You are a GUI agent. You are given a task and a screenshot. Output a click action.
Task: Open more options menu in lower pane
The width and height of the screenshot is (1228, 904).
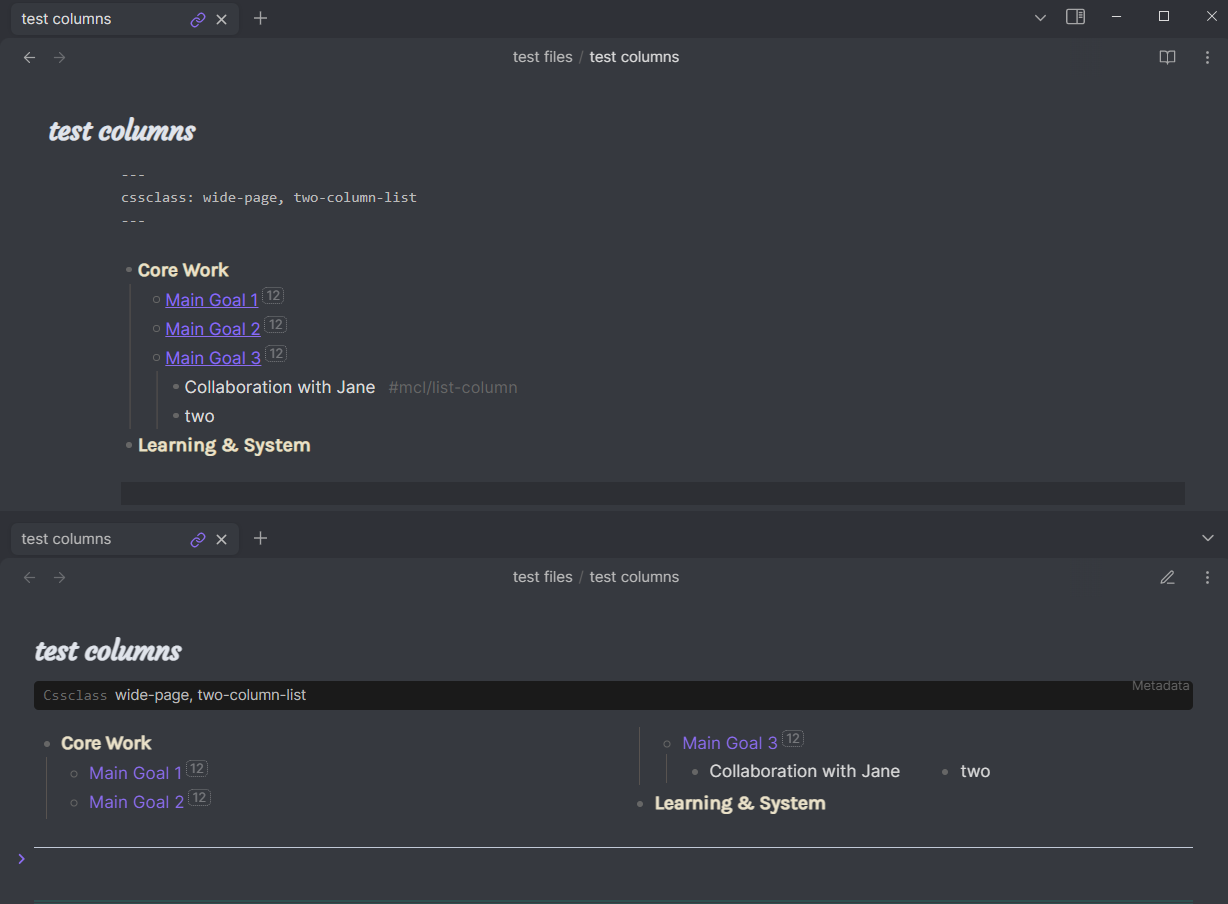pyautogui.click(x=1207, y=577)
